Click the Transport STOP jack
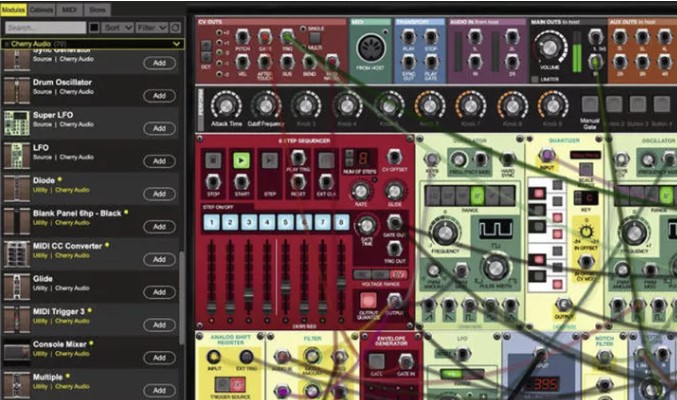 tap(431, 37)
